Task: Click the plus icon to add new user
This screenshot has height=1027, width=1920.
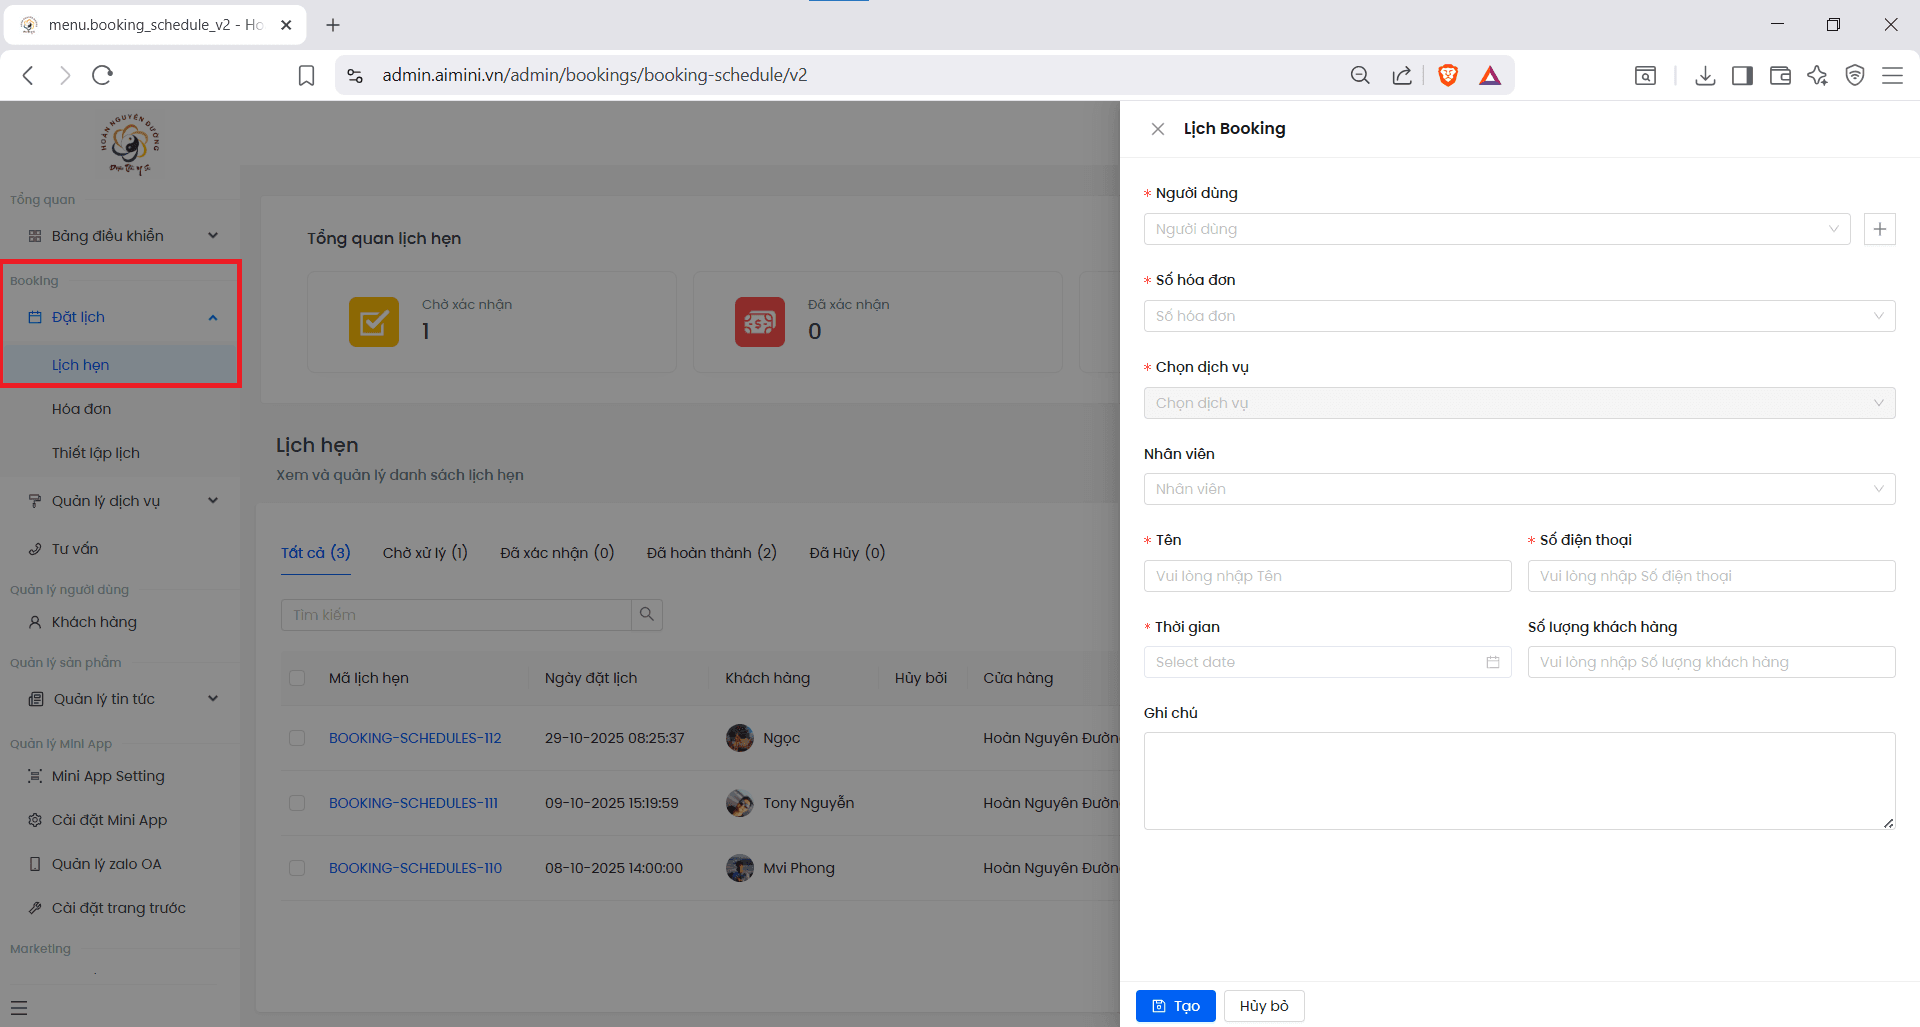Action: pyautogui.click(x=1879, y=229)
